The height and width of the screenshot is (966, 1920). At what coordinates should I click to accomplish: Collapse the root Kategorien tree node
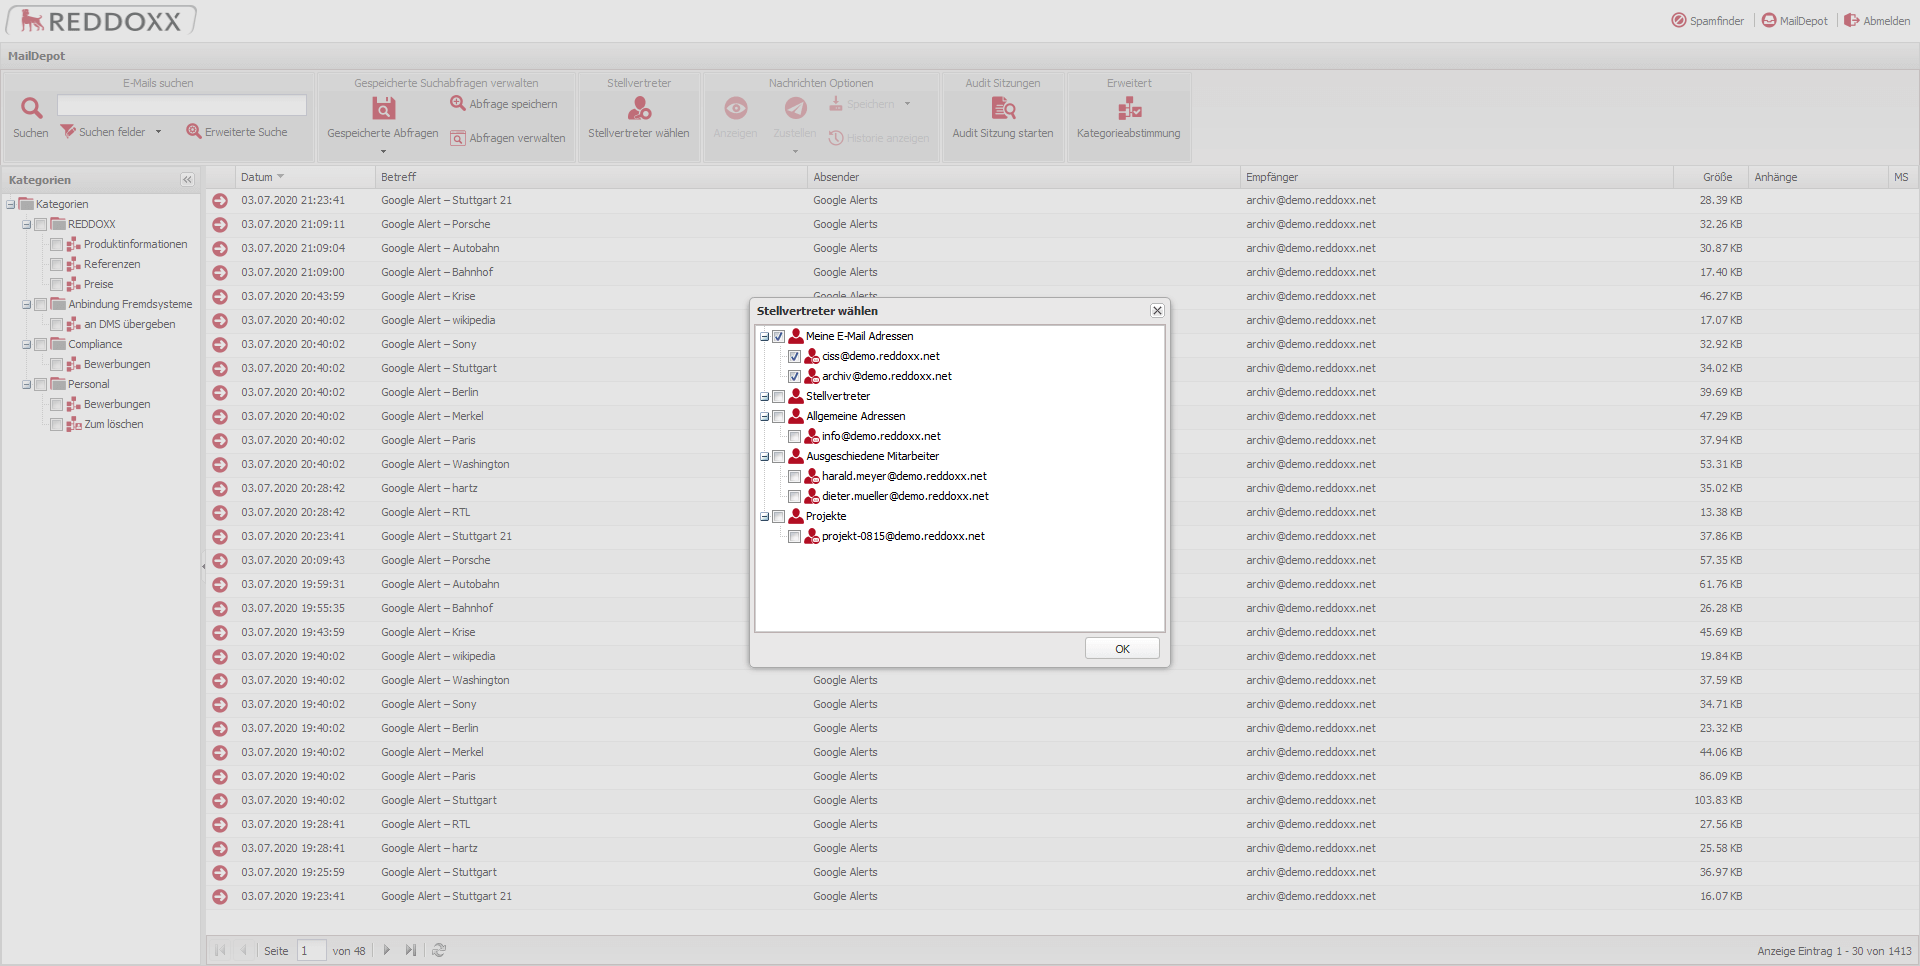click(x=11, y=204)
